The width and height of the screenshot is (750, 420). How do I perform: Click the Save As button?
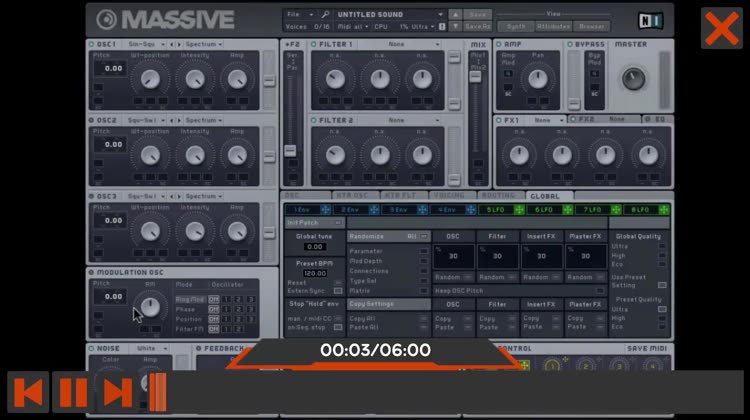pyautogui.click(x=477, y=27)
